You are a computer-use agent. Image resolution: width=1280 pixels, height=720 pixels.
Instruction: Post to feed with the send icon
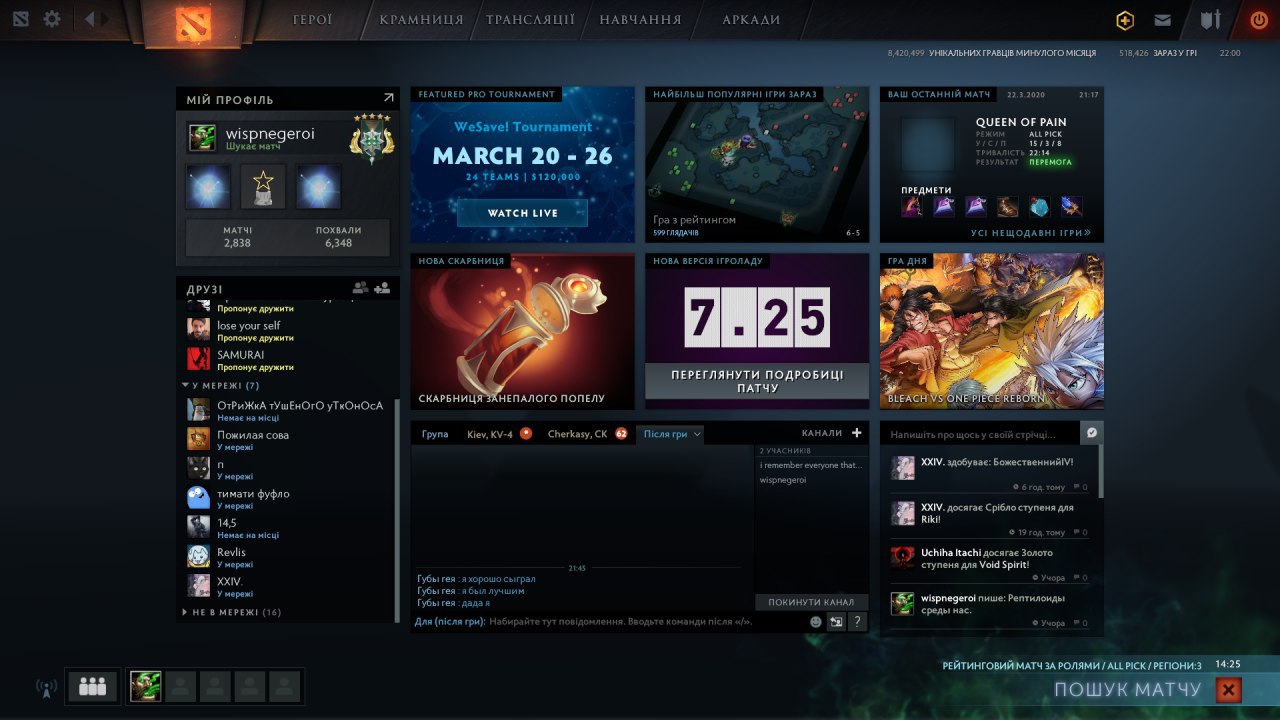point(1092,433)
